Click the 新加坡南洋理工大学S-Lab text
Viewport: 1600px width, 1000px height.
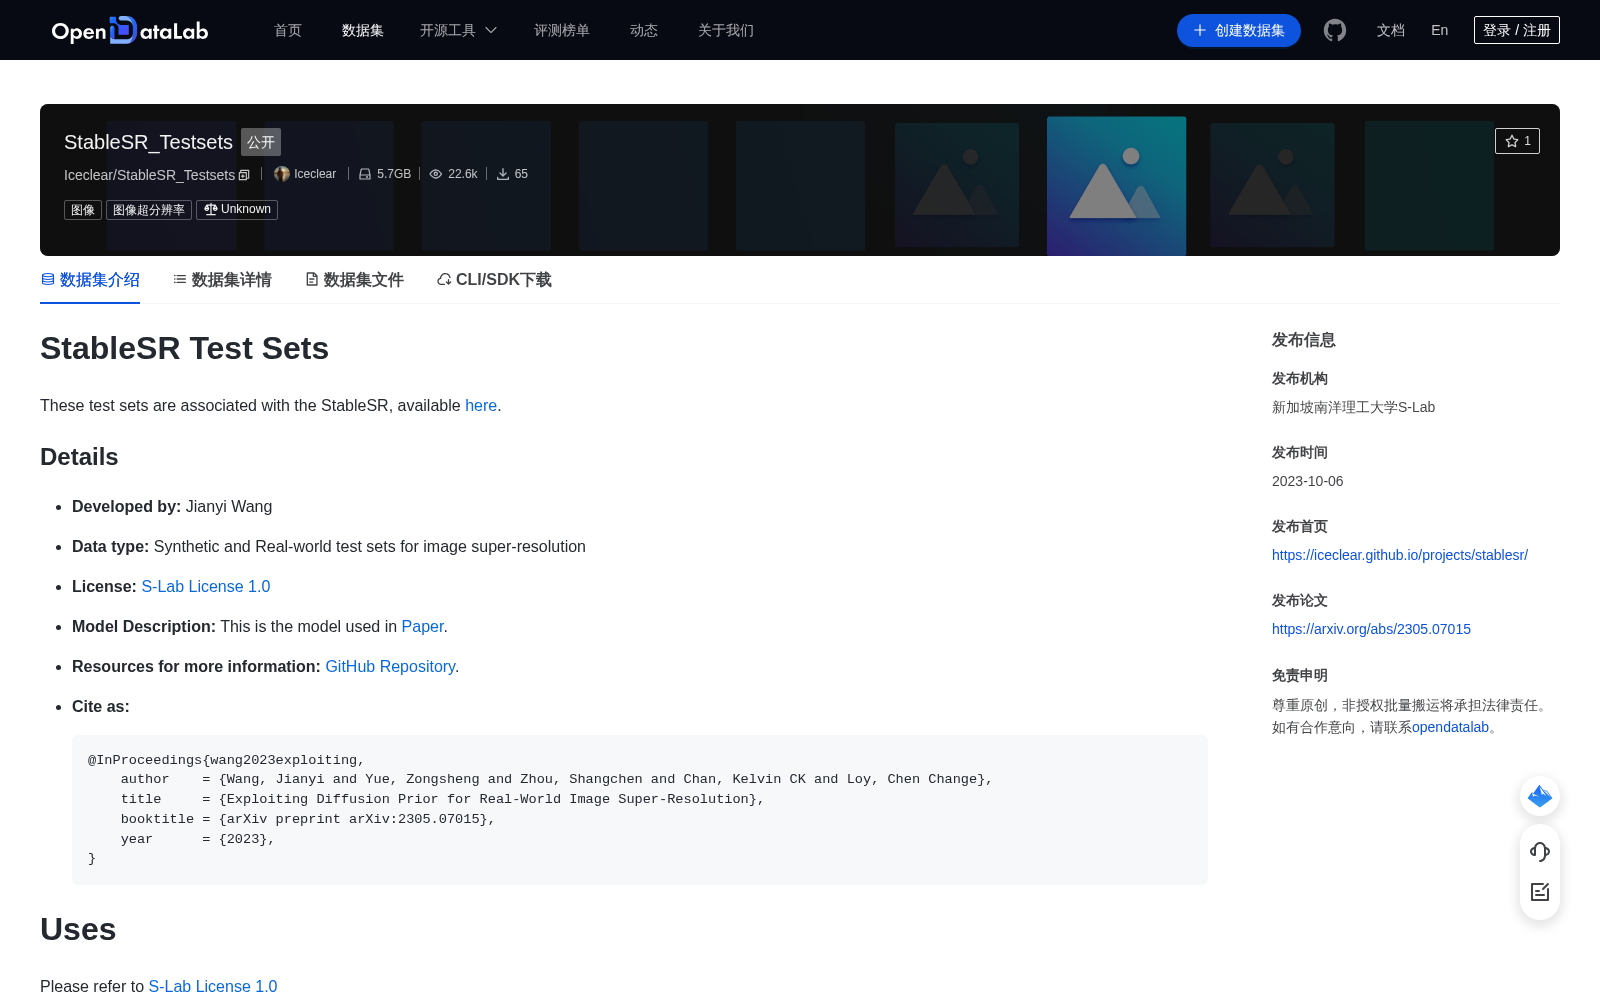coord(1353,407)
